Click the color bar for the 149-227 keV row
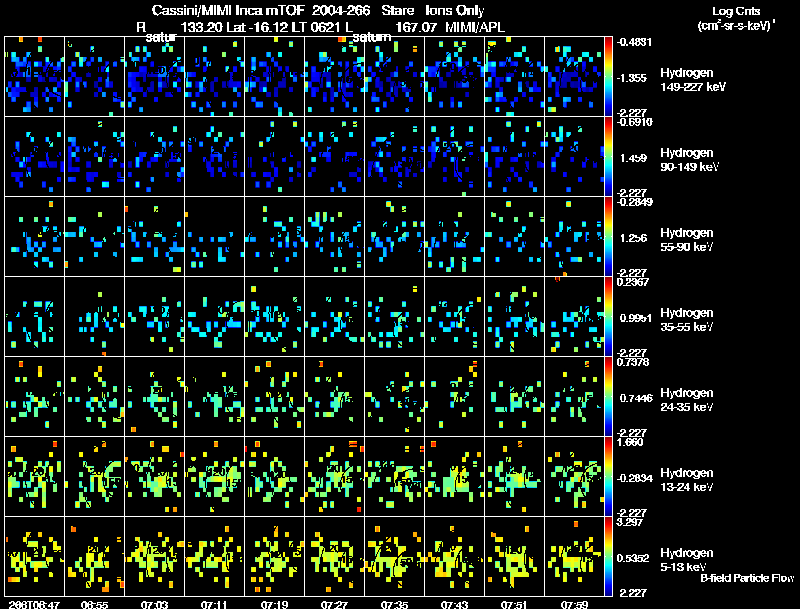Screen dimensions: 800x609 click(x=608, y=77)
